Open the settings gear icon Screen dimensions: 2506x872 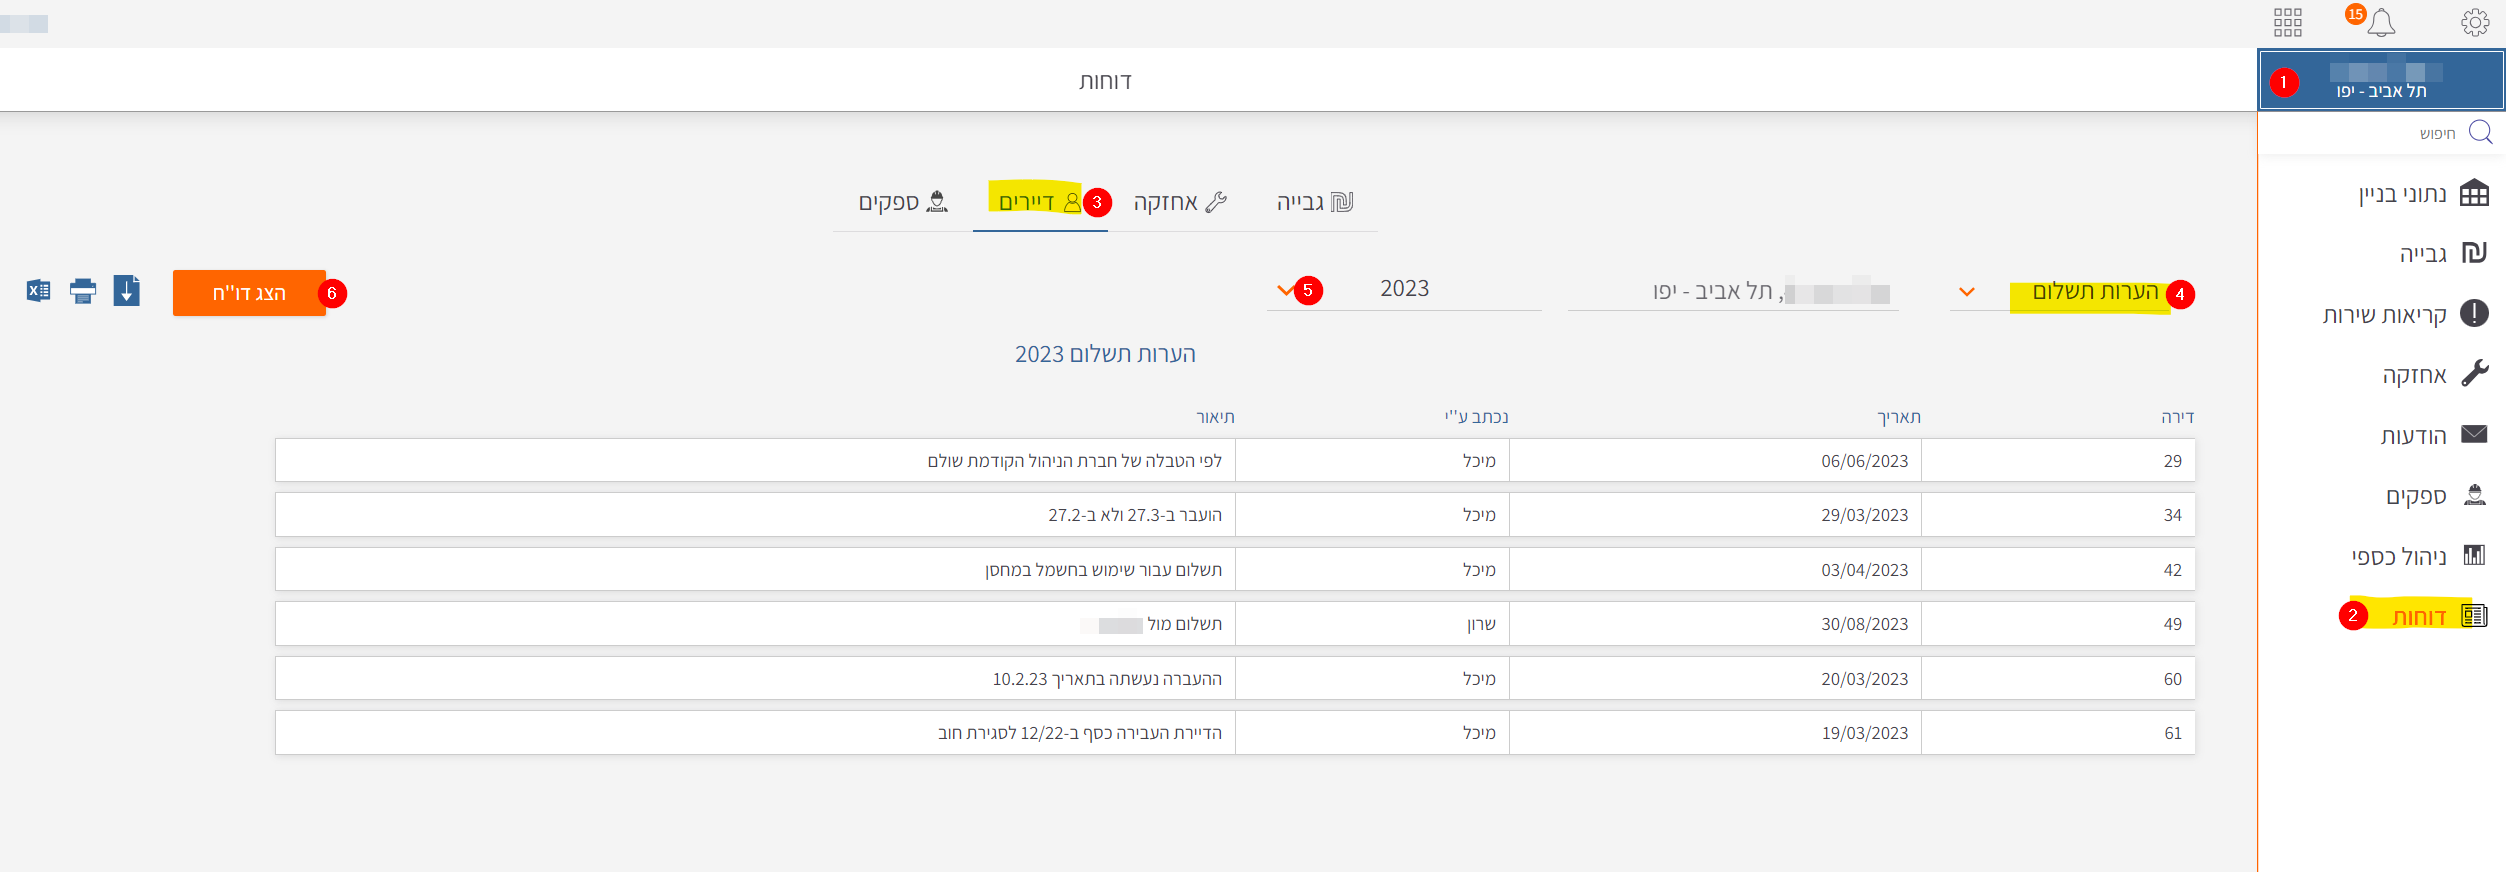(2475, 22)
